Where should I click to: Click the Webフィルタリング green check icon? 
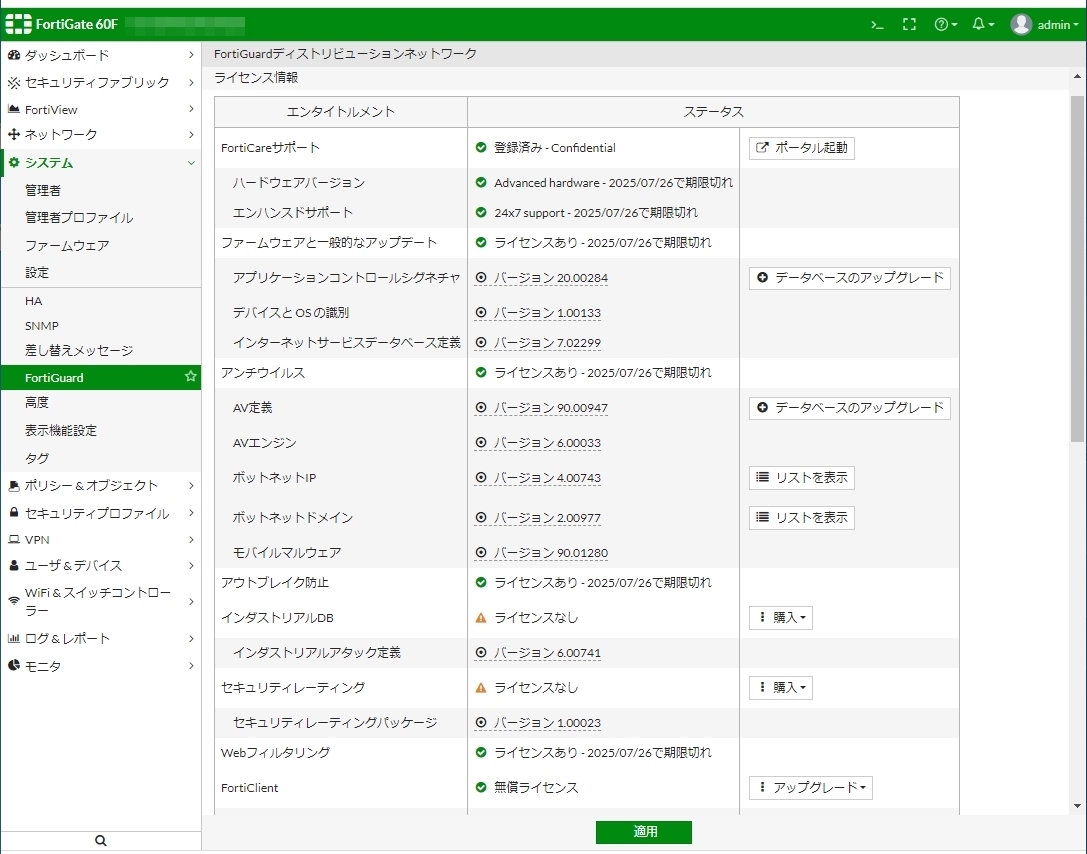481,752
